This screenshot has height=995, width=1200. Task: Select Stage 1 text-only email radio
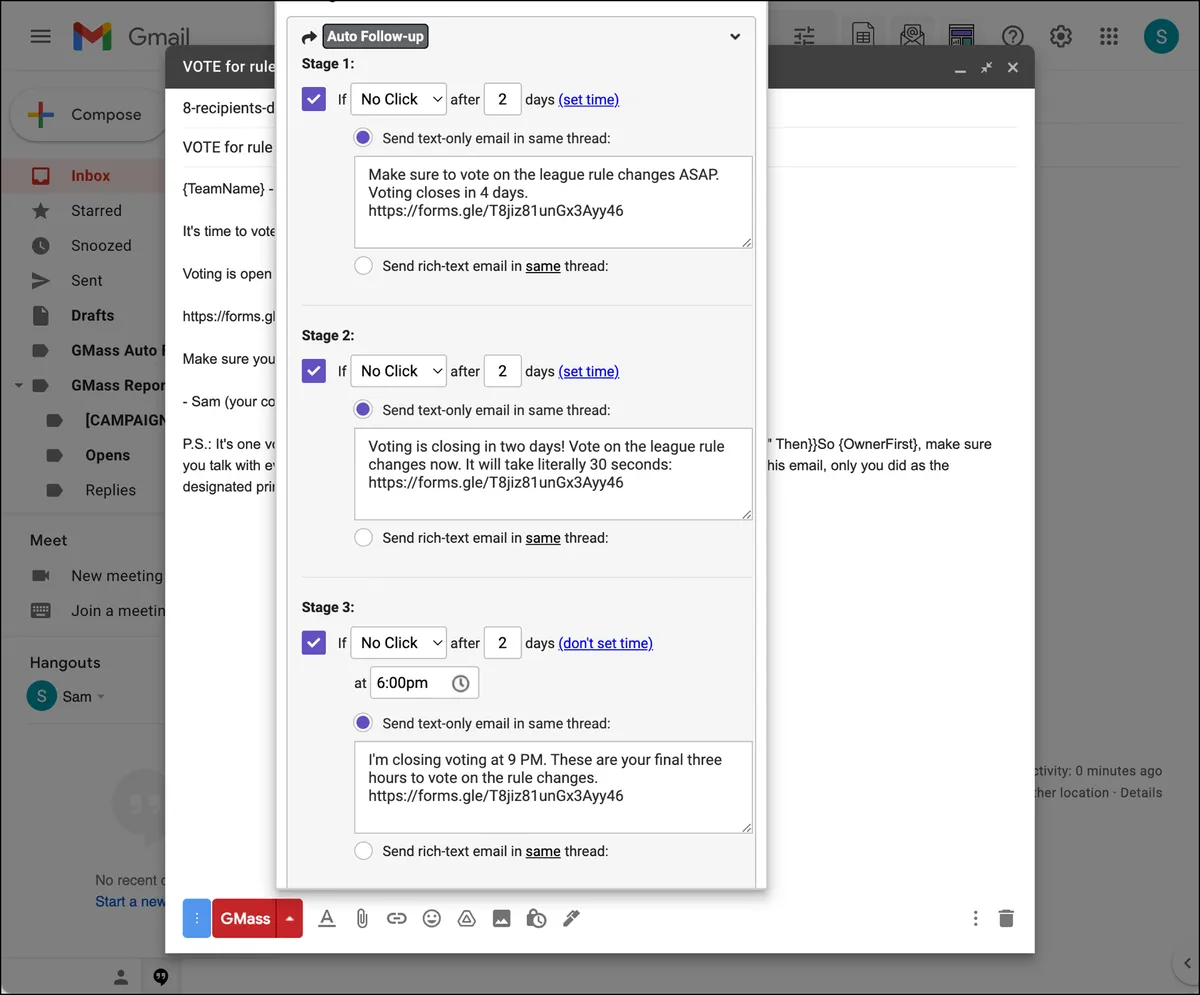[x=363, y=138]
